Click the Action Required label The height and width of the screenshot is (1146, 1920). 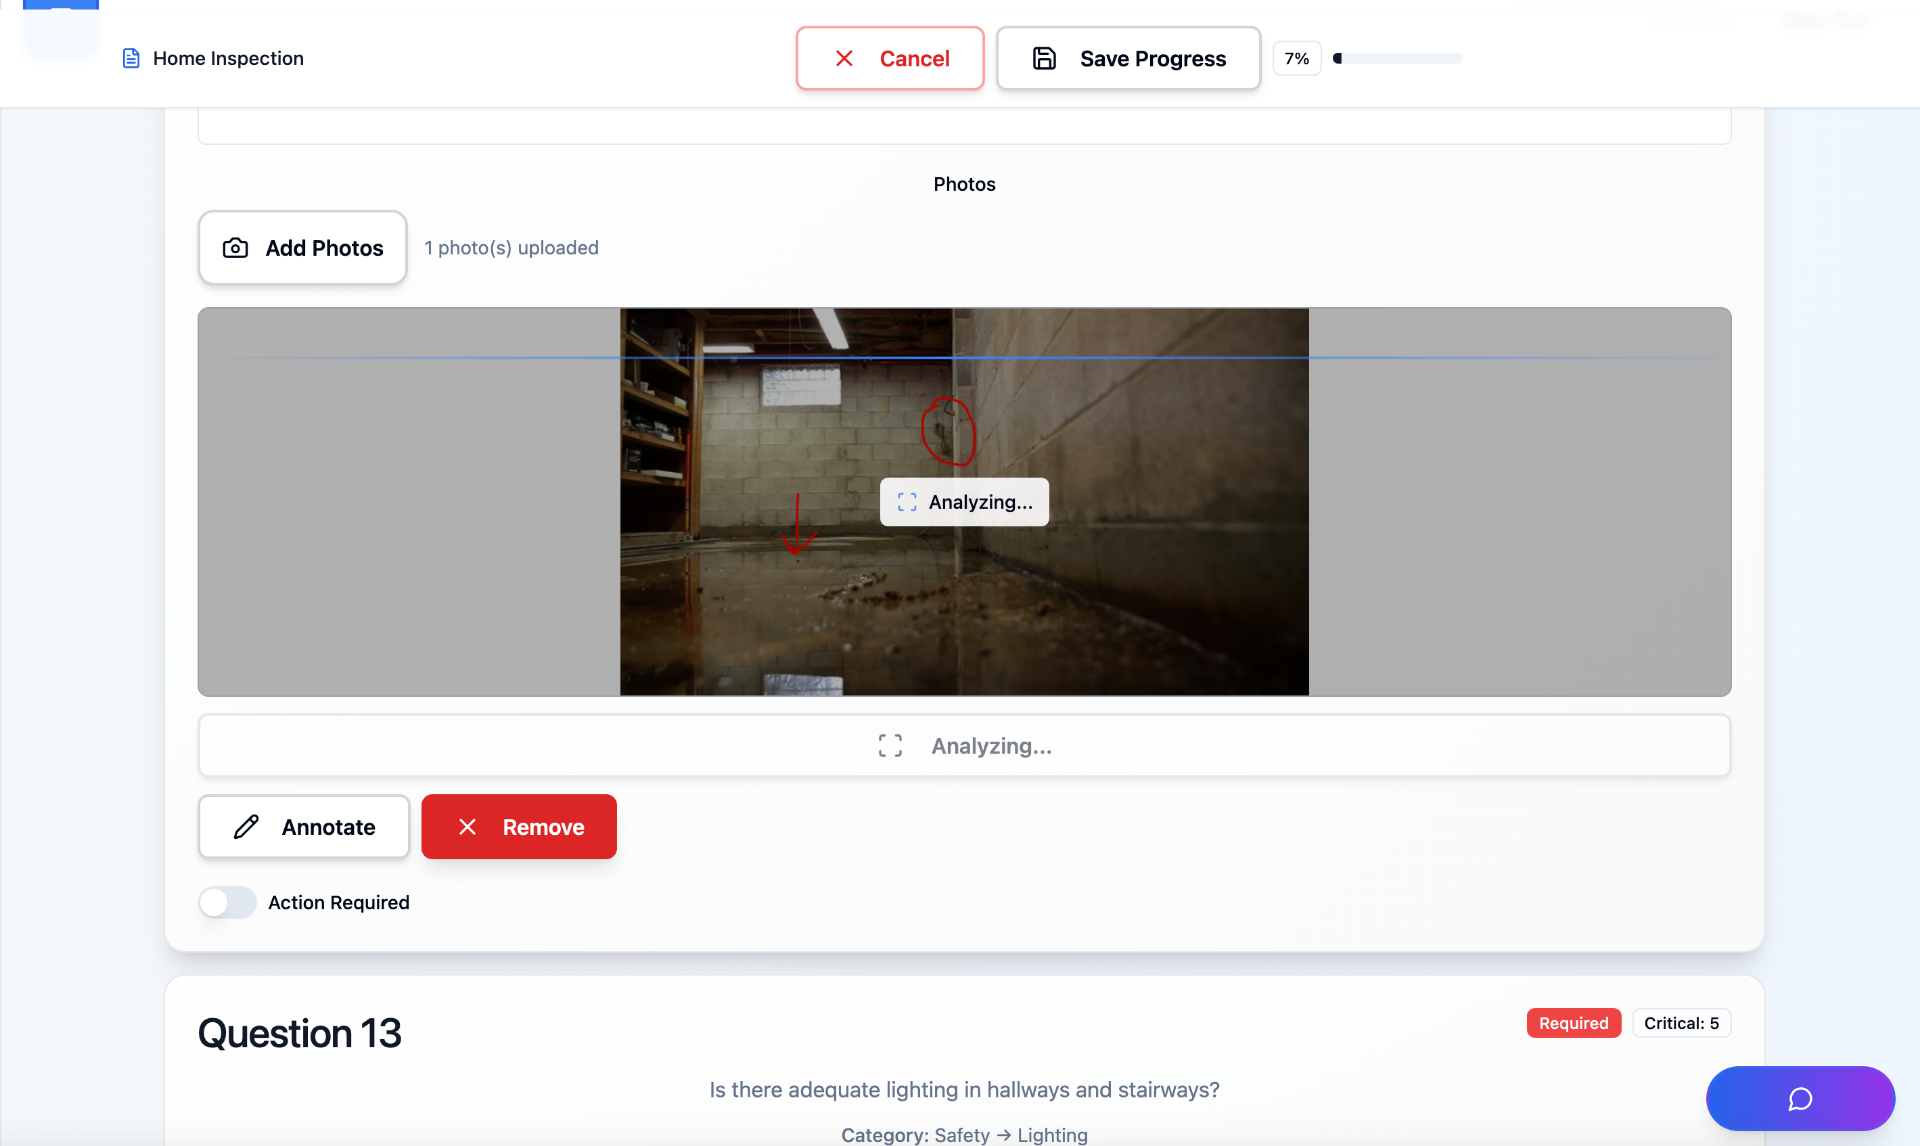point(339,902)
